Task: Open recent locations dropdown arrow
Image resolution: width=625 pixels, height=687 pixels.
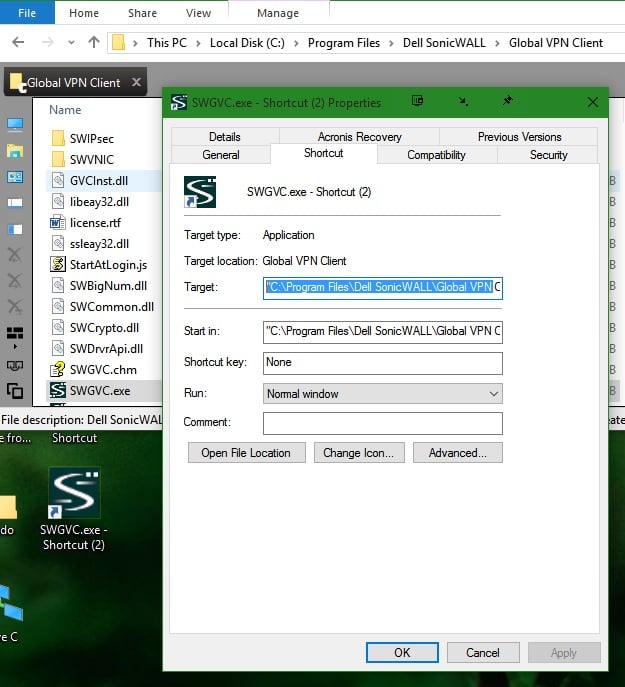Action: 71,43
